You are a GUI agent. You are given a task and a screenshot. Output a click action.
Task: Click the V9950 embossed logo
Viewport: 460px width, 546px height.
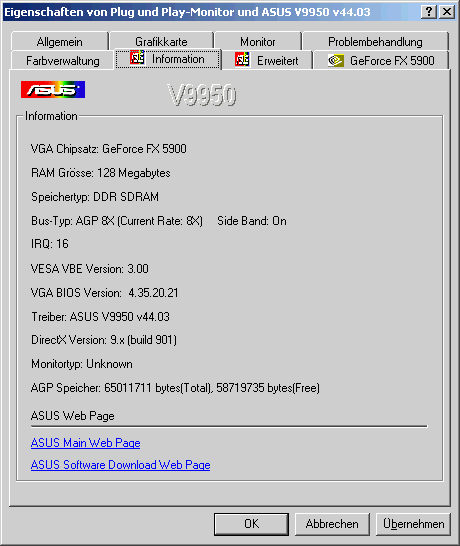pos(202,95)
